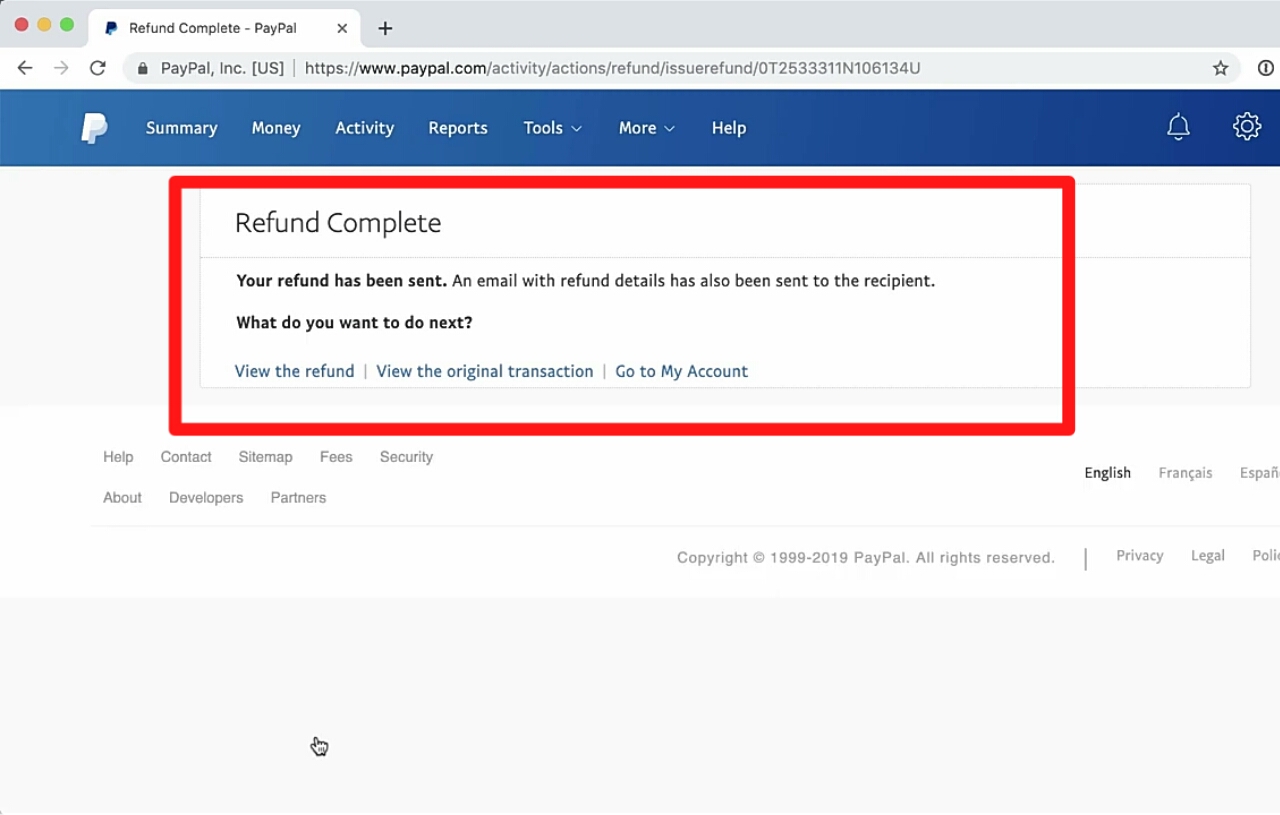
Task: Reload the current page
Action: pyautogui.click(x=97, y=68)
